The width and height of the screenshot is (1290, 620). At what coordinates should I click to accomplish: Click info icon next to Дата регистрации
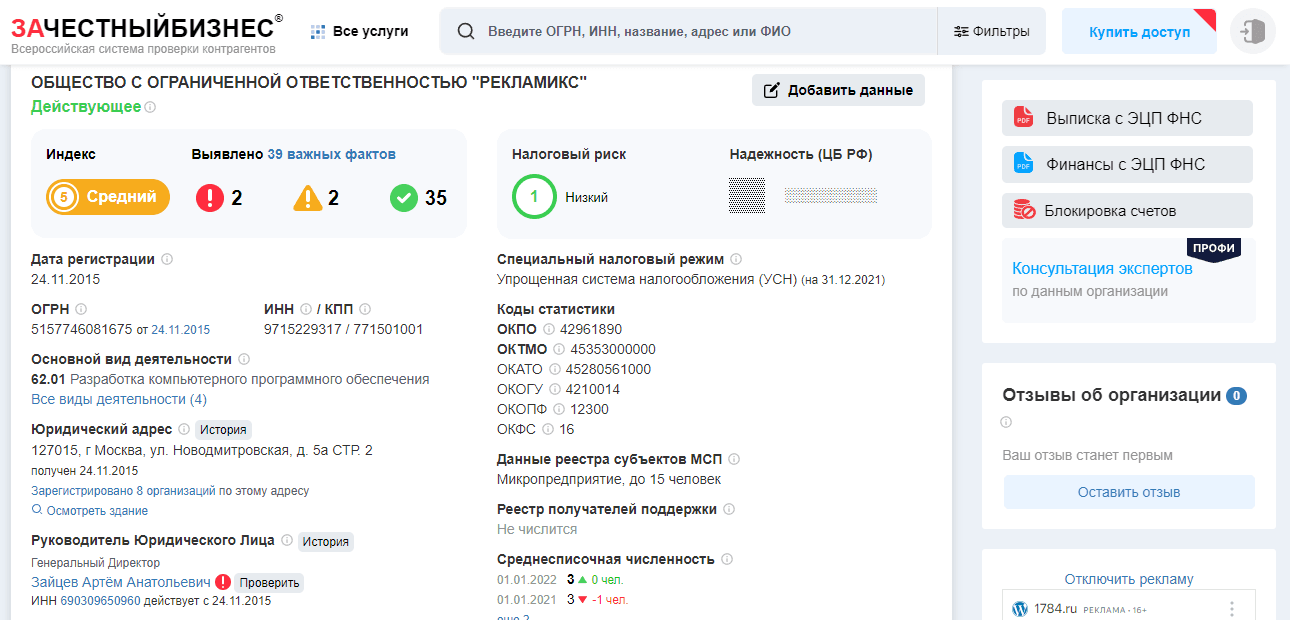167,259
